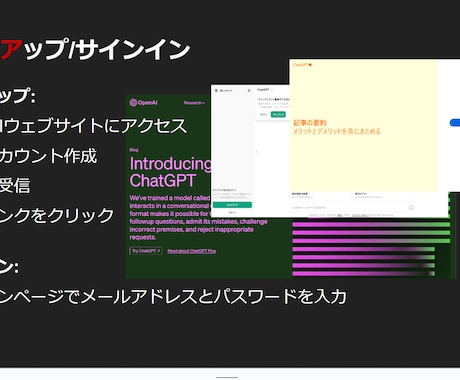Click the new chat icon in ChatGPT sidebar
This screenshot has height=380, width=460.
(x=249, y=90)
